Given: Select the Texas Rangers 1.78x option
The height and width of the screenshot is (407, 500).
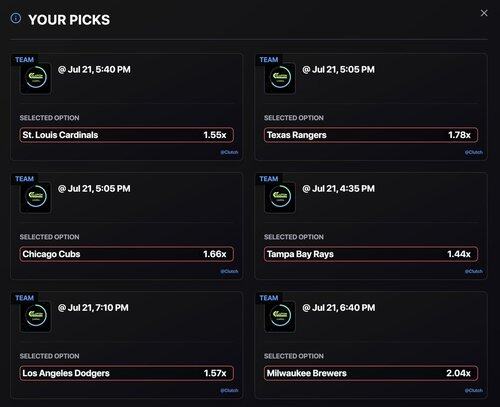Looking at the screenshot, I should (x=371, y=135).
